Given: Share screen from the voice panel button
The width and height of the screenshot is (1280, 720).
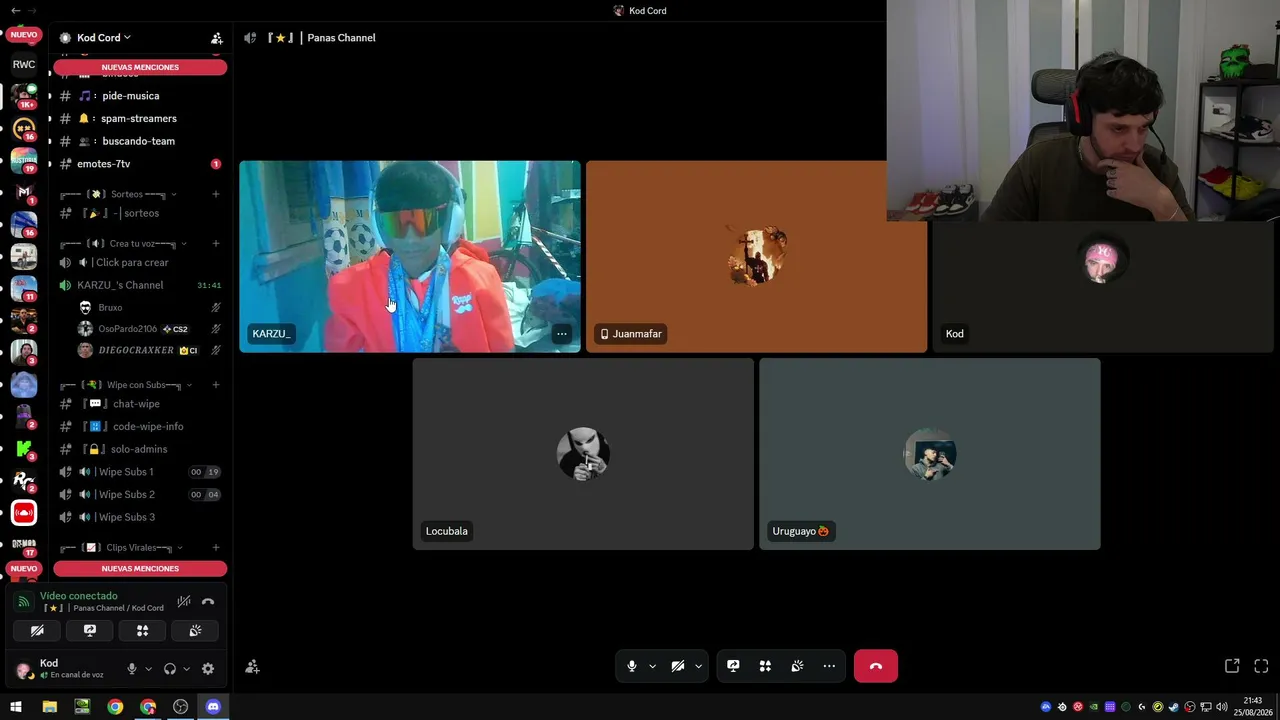Looking at the screenshot, I should point(90,631).
